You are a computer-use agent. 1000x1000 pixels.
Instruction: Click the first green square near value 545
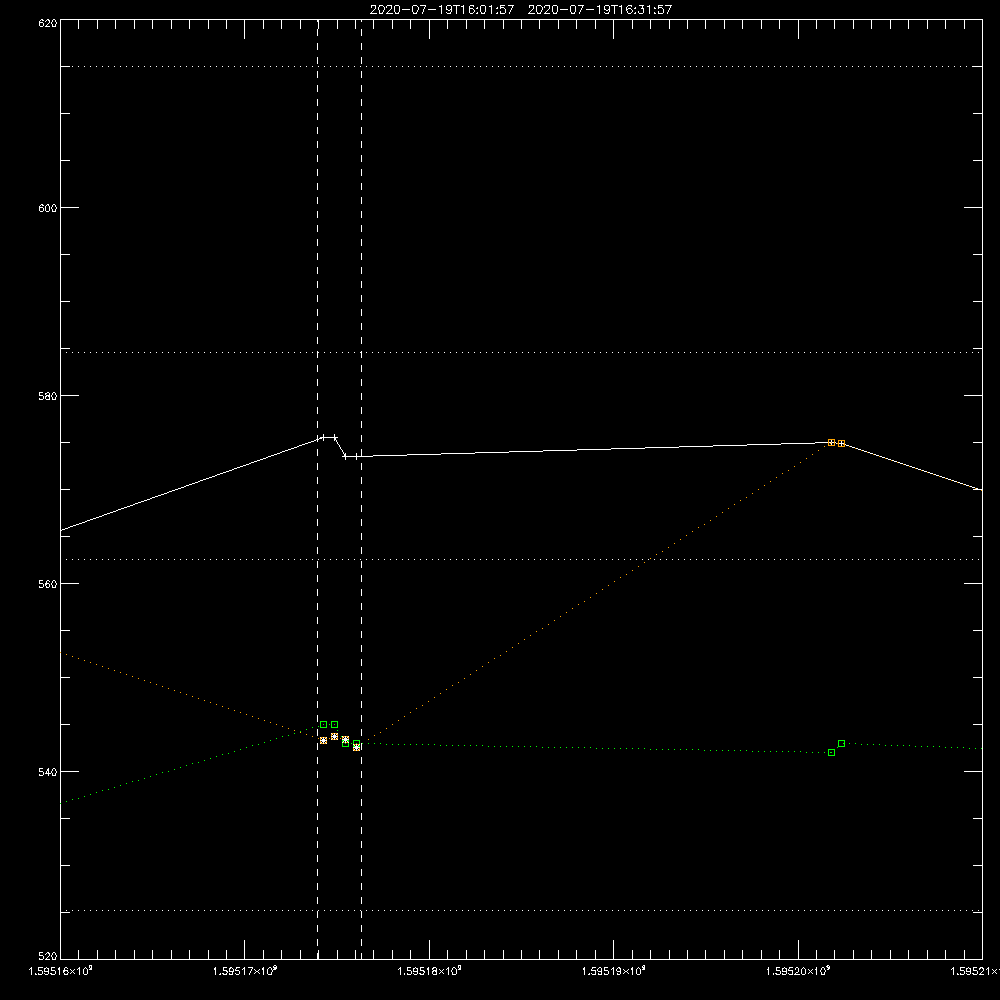[x=323, y=724]
